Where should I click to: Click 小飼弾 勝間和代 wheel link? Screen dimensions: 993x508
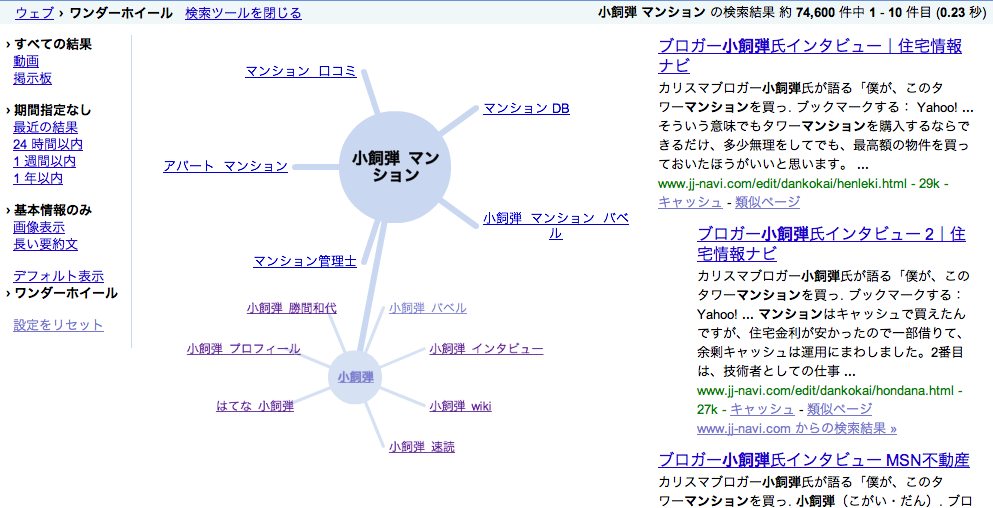[292, 308]
